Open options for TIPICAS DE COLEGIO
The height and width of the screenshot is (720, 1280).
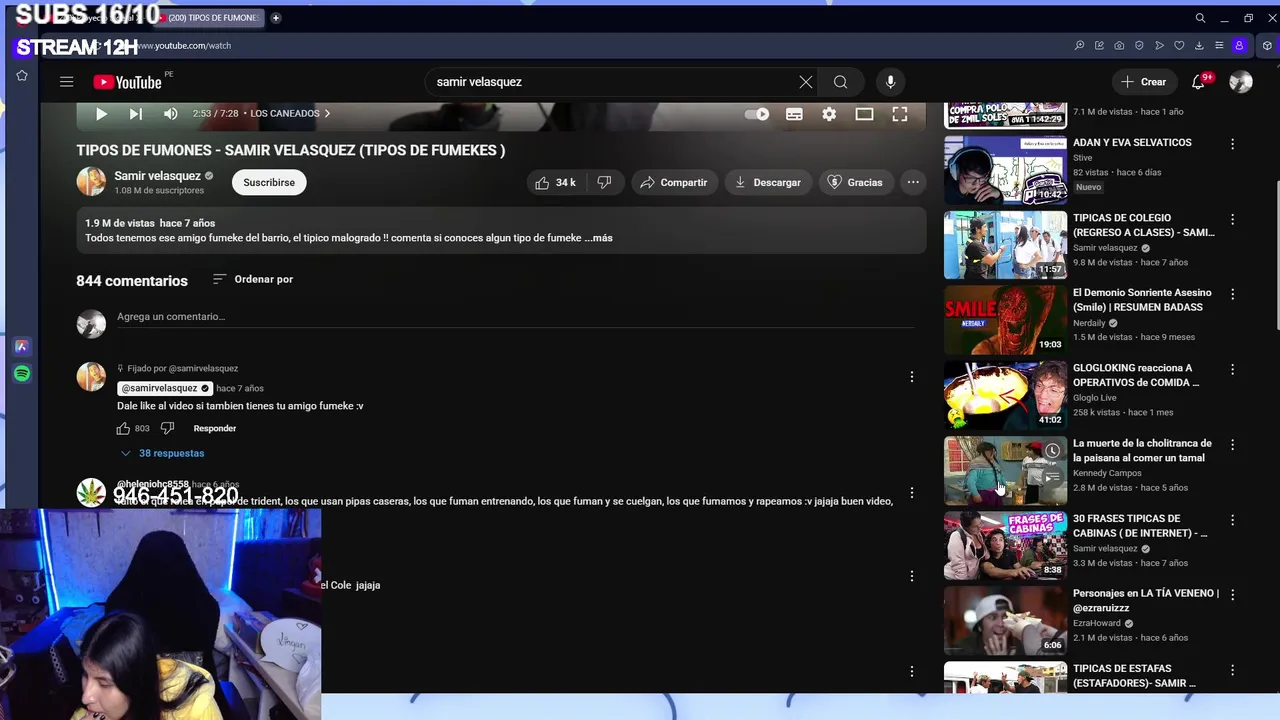[x=1232, y=219]
